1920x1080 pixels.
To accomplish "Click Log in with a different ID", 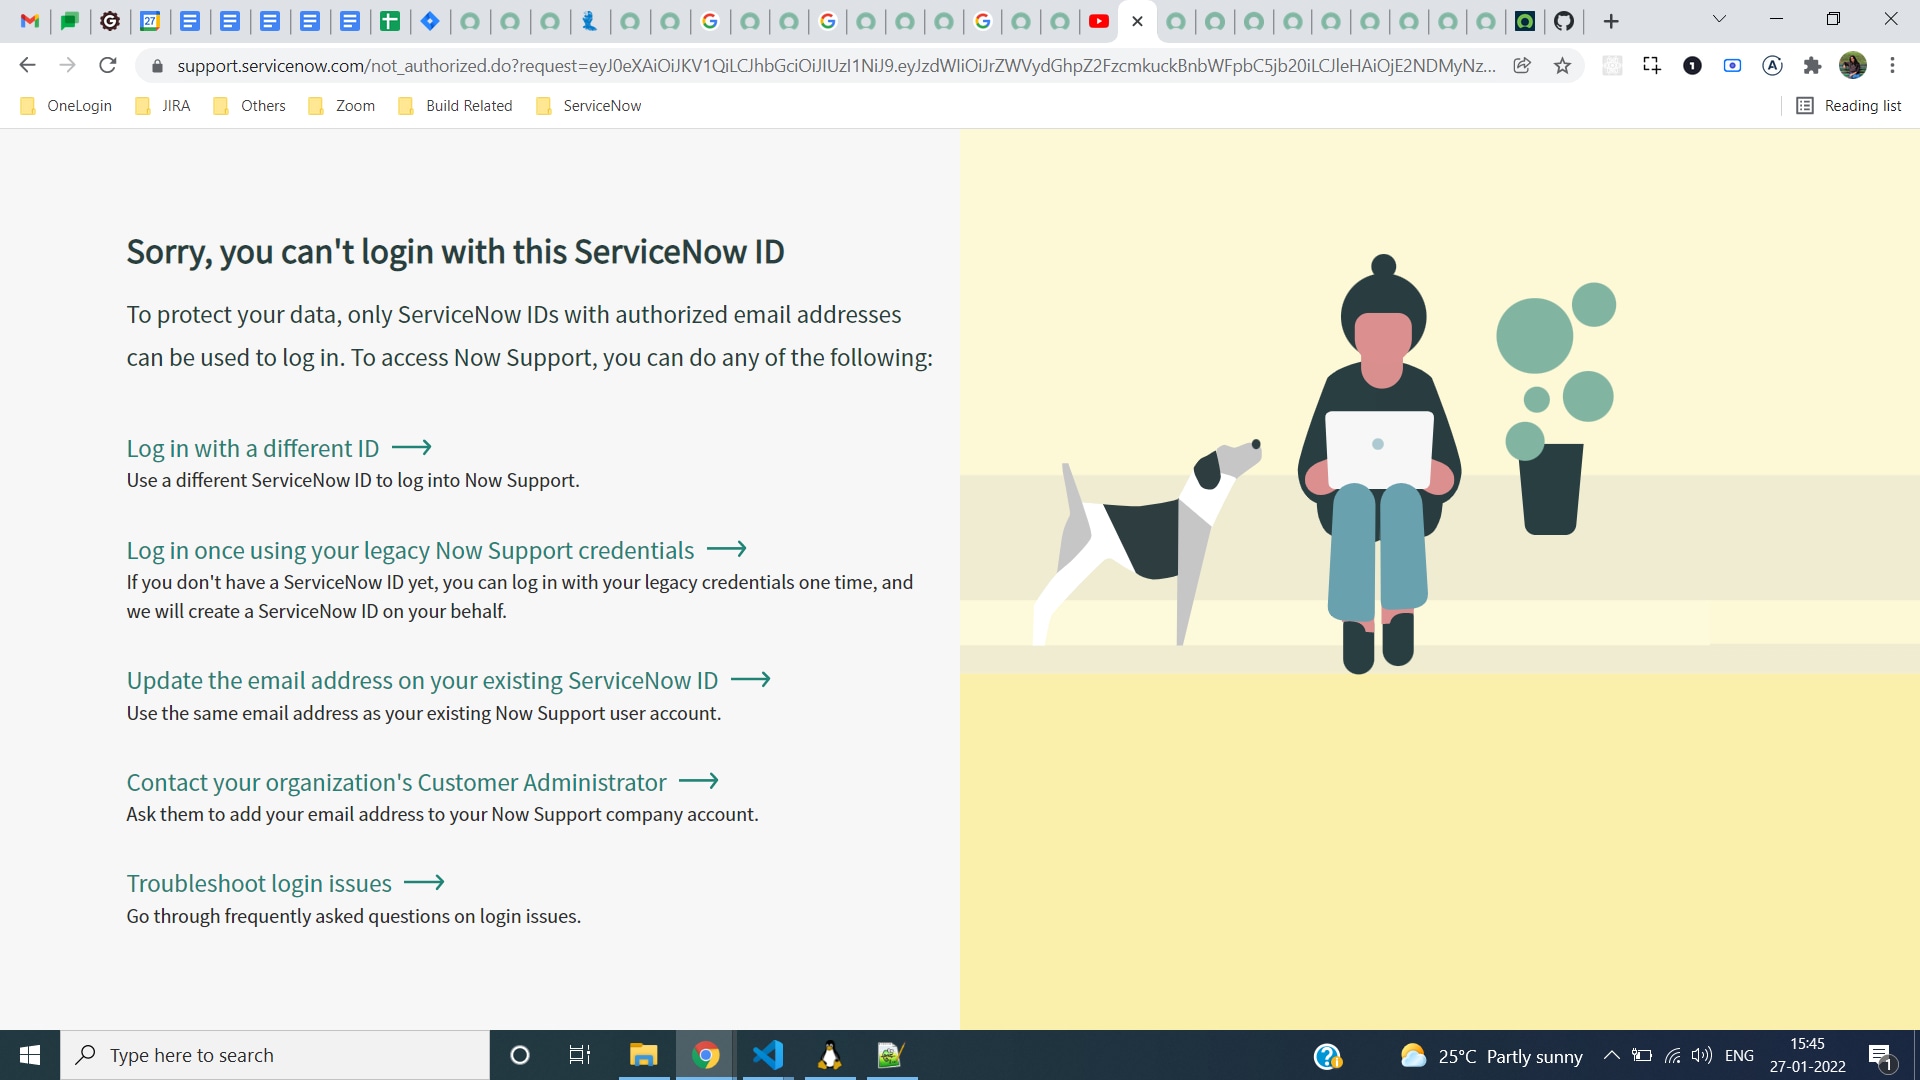I will (x=252, y=448).
